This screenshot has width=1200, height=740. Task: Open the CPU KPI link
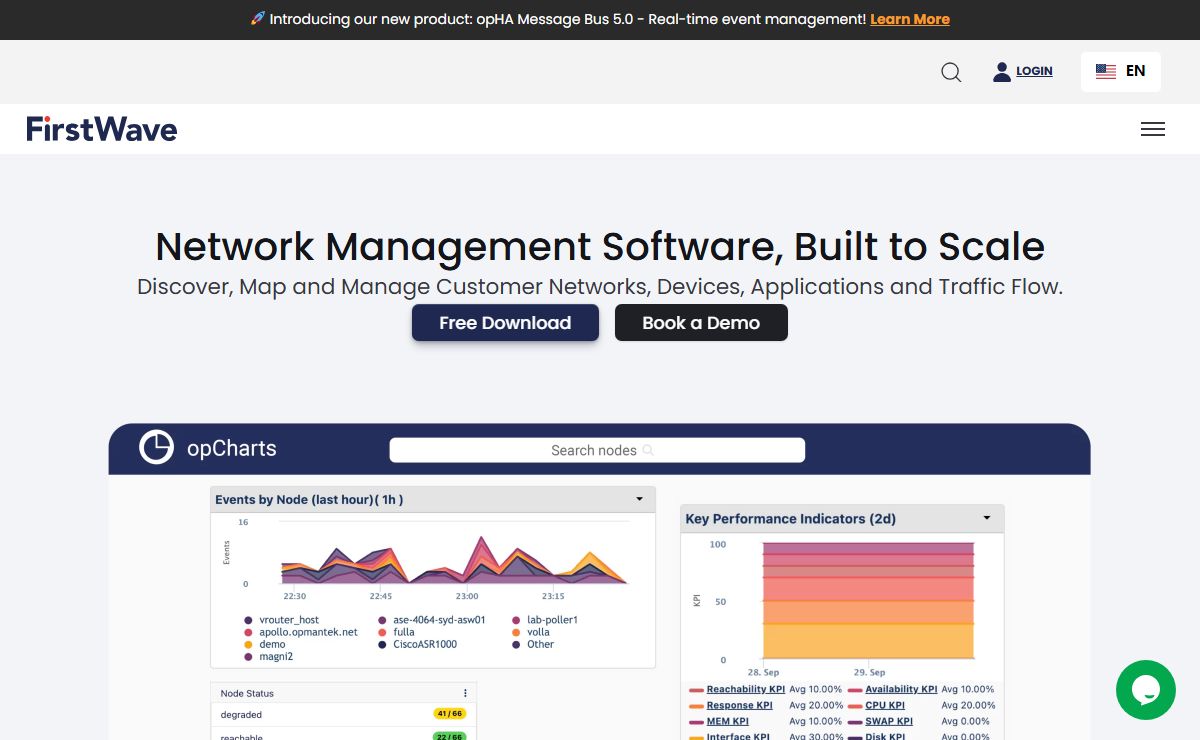885,705
